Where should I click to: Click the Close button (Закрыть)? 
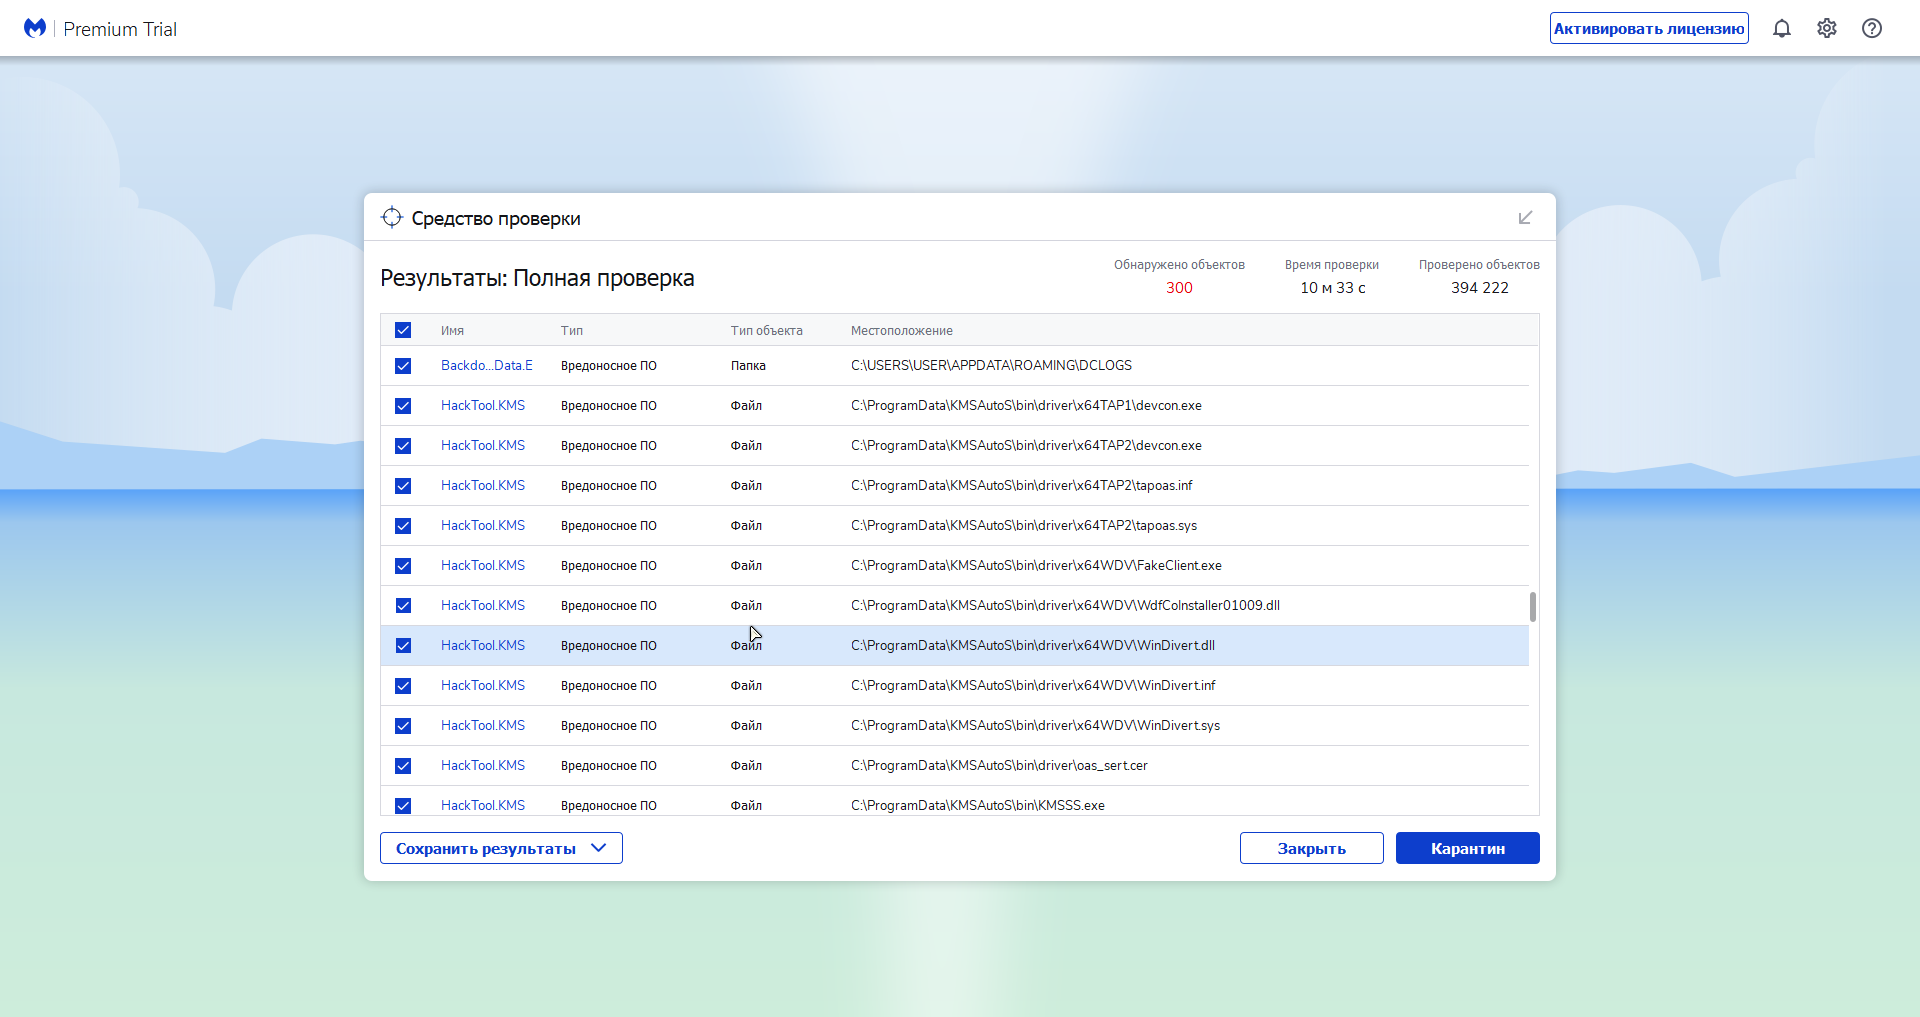tap(1312, 848)
